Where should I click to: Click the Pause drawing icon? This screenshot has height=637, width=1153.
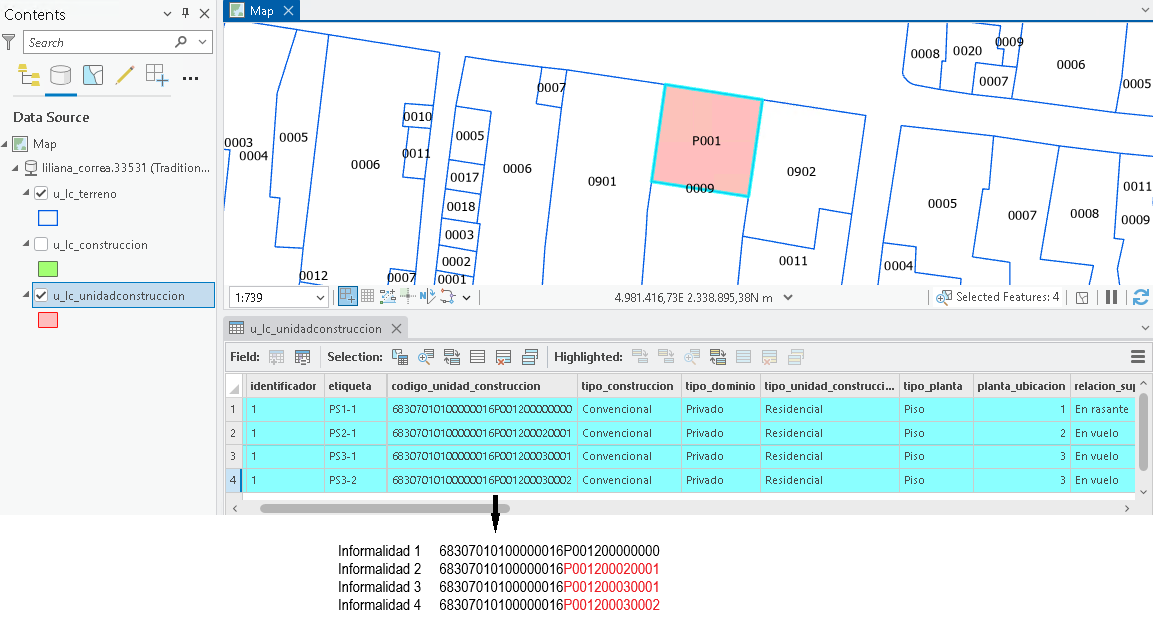[1111, 297]
